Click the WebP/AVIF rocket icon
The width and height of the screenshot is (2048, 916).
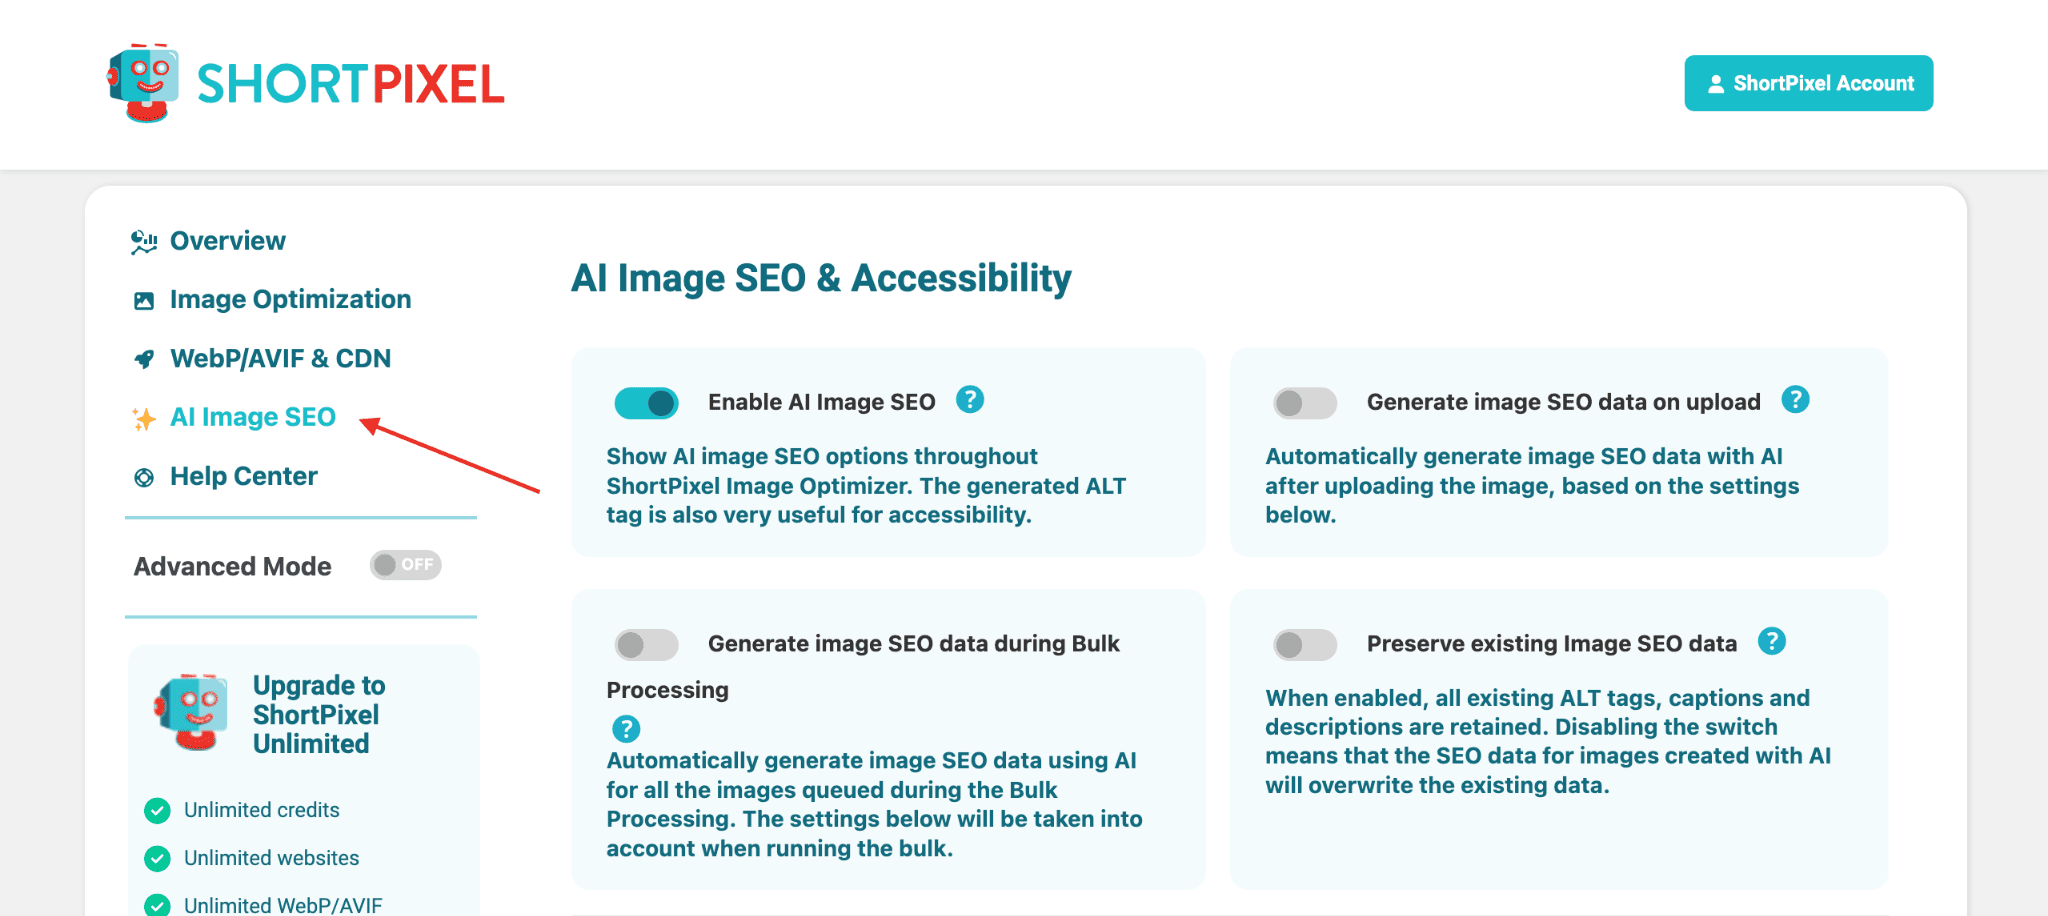click(x=144, y=359)
